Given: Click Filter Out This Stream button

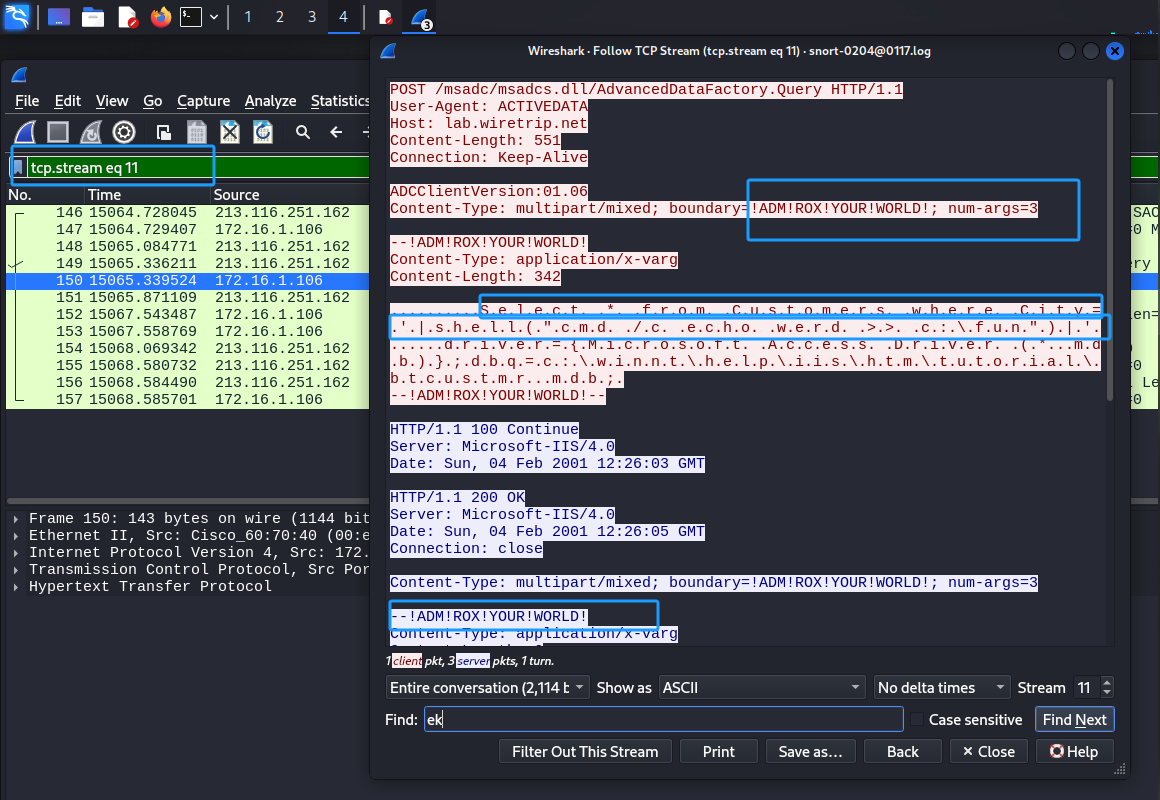Looking at the screenshot, I should [584, 751].
